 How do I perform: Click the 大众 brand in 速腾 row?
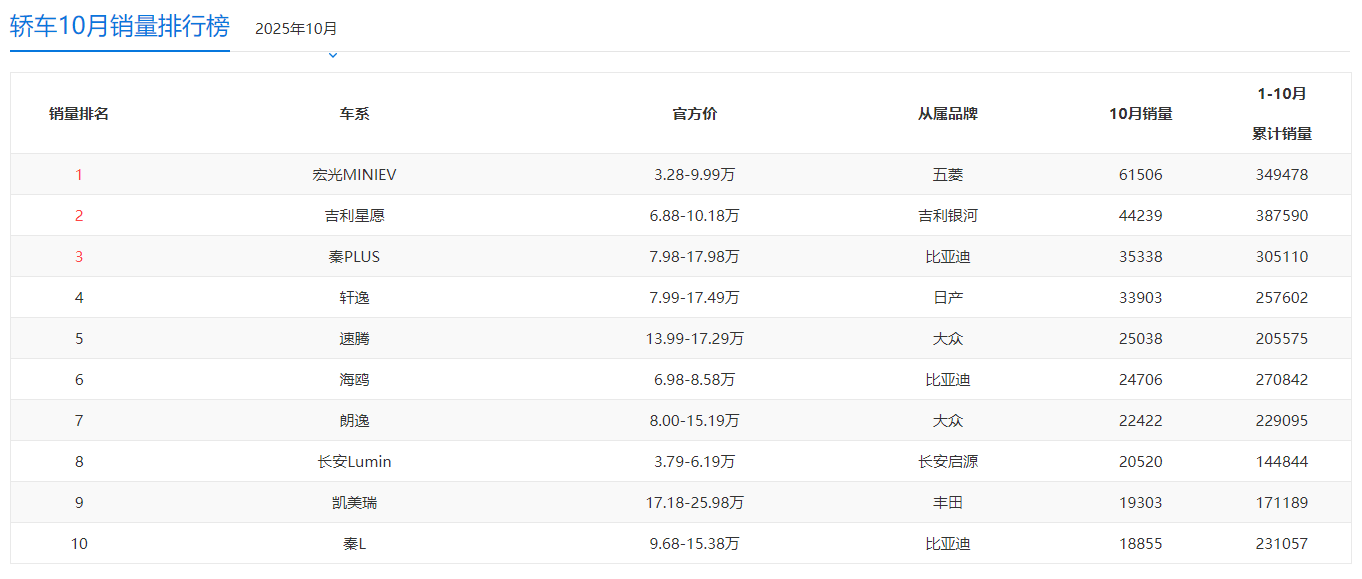[x=947, y=339]
